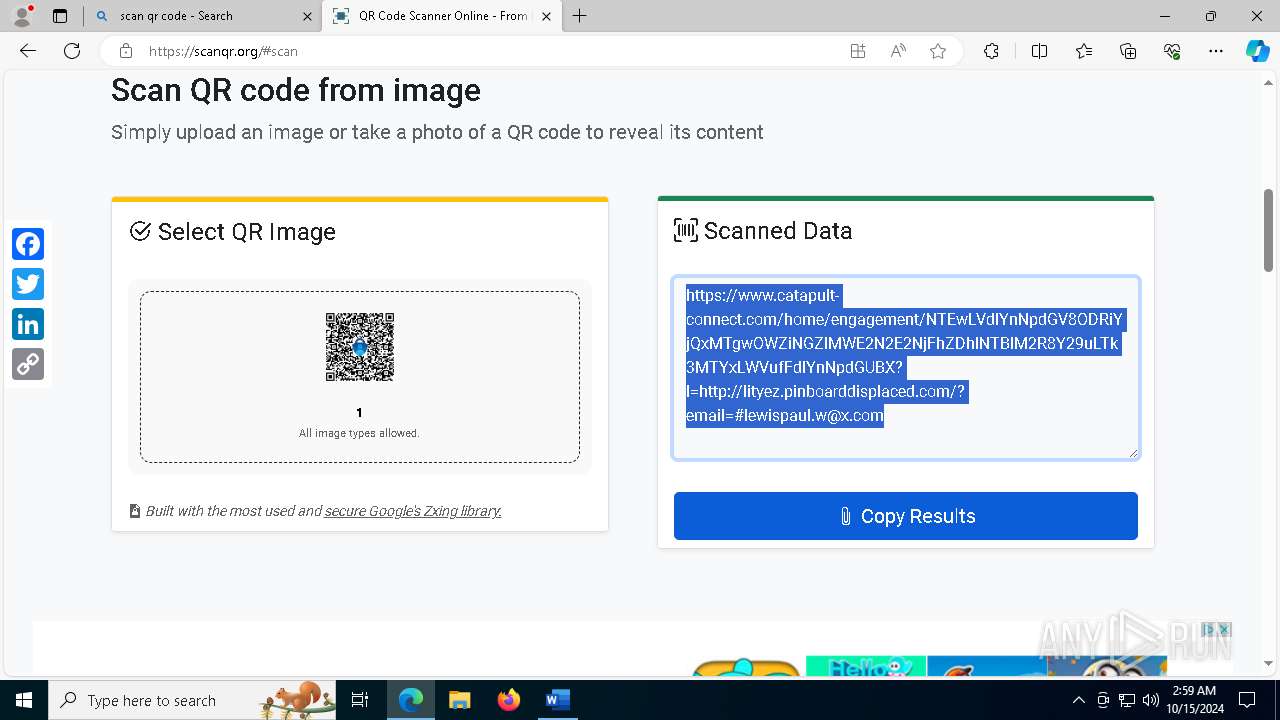Click the taskbar search box
The image size is (1280, 720).
[x=193, y=700]
